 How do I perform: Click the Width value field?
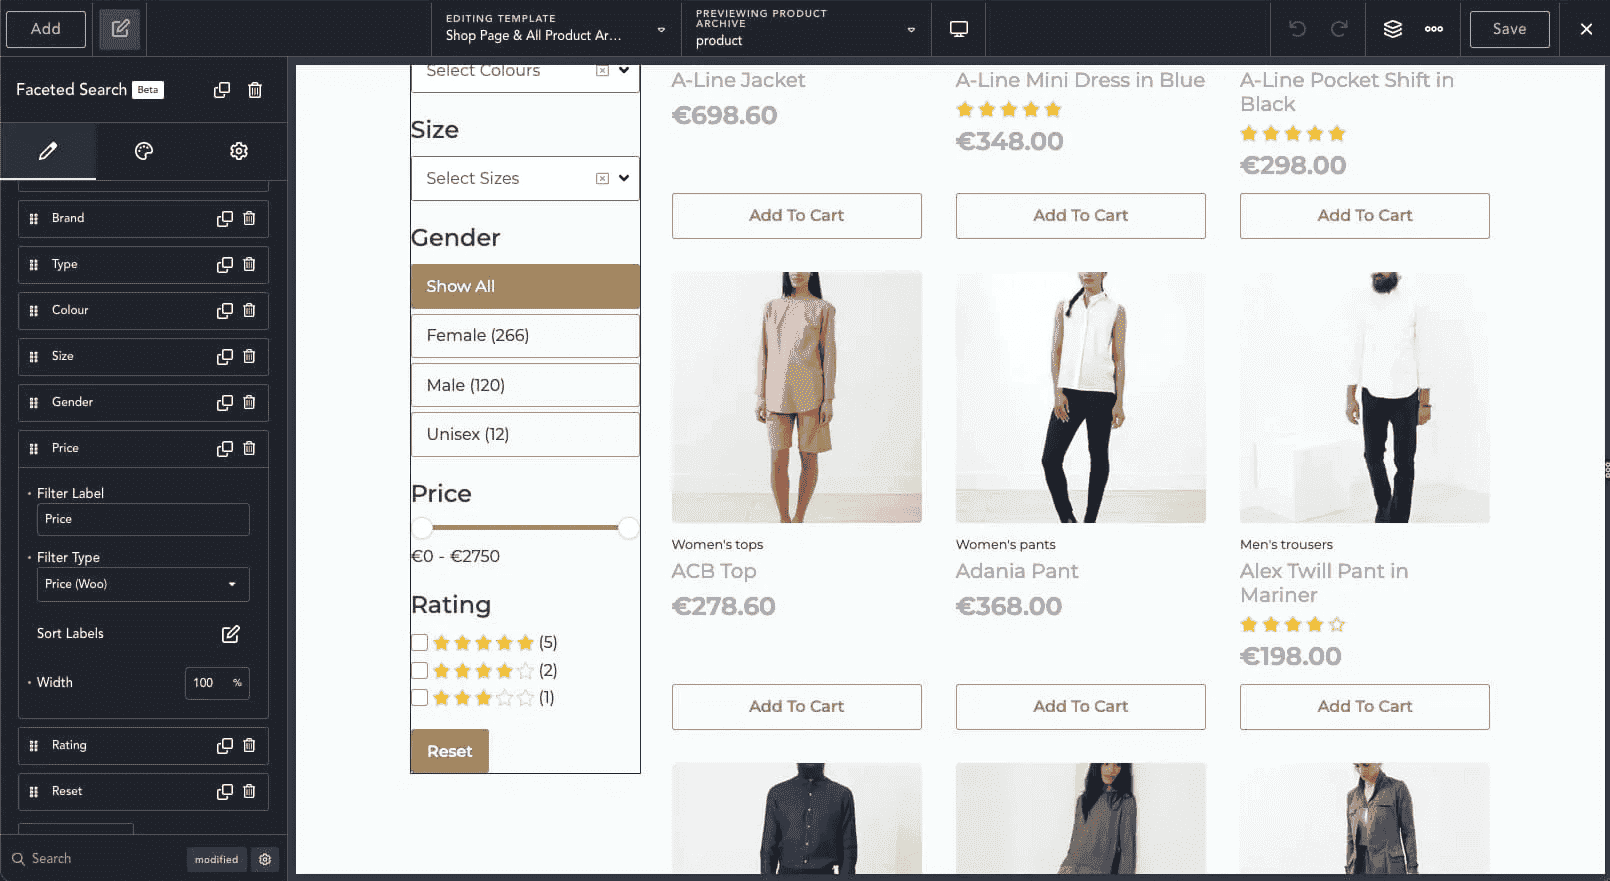pyautogui.click(x=217, y=683)
